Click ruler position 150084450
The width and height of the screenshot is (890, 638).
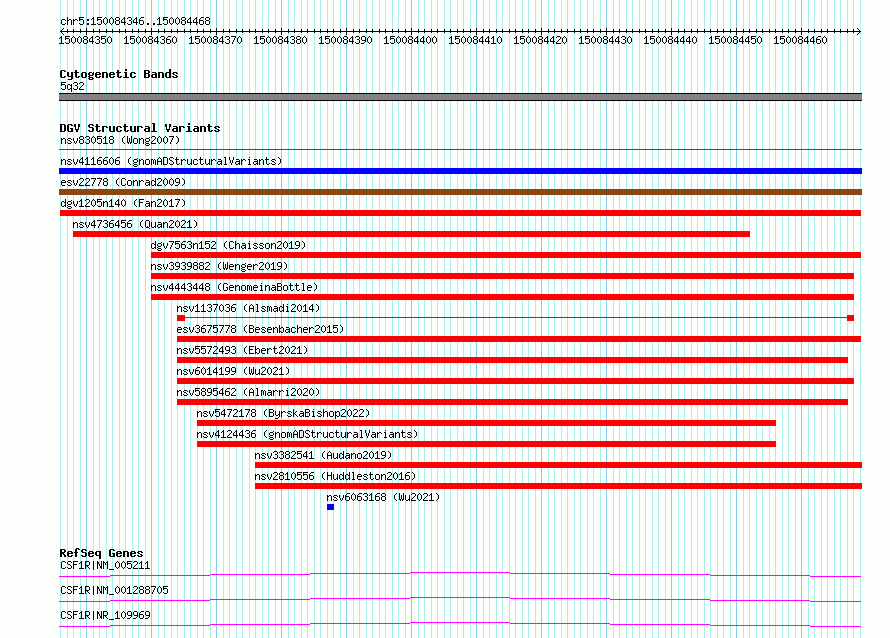(736, 40)
